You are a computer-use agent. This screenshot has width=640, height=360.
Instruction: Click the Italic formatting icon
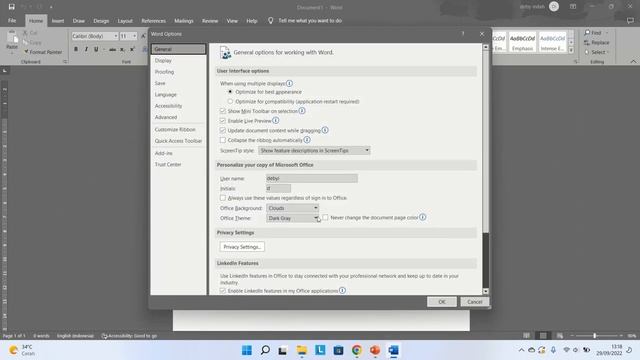(86, 49)
